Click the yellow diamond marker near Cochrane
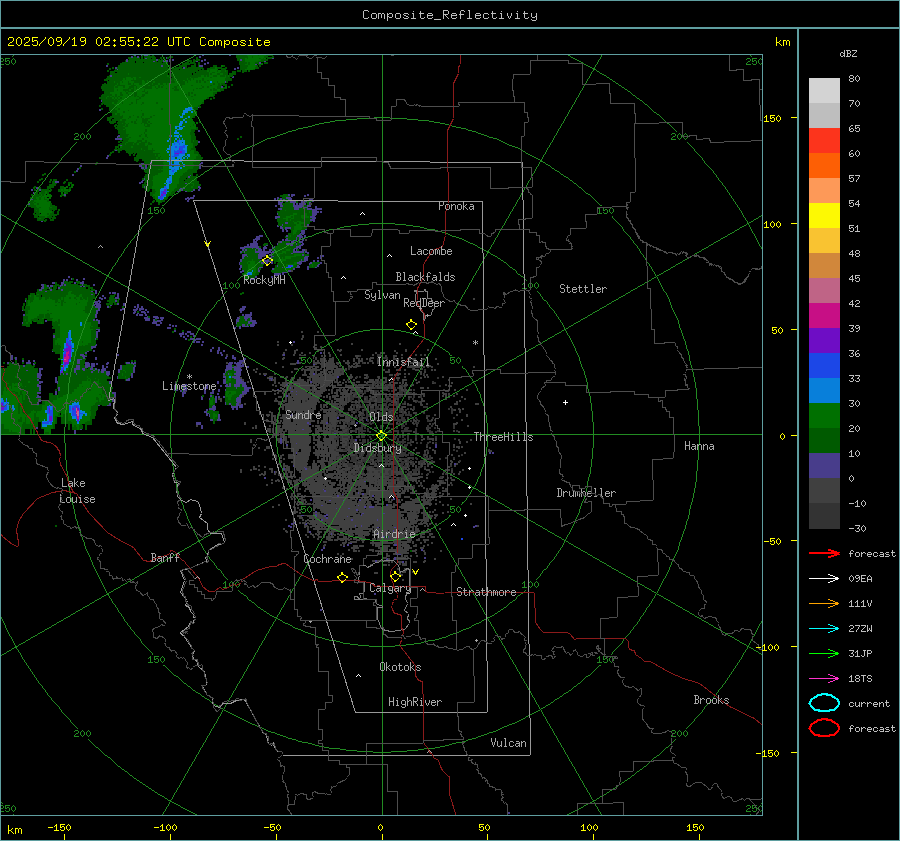The height and width of the screenshot is (841, 900). pyautogui.click(x=343, y=577)
